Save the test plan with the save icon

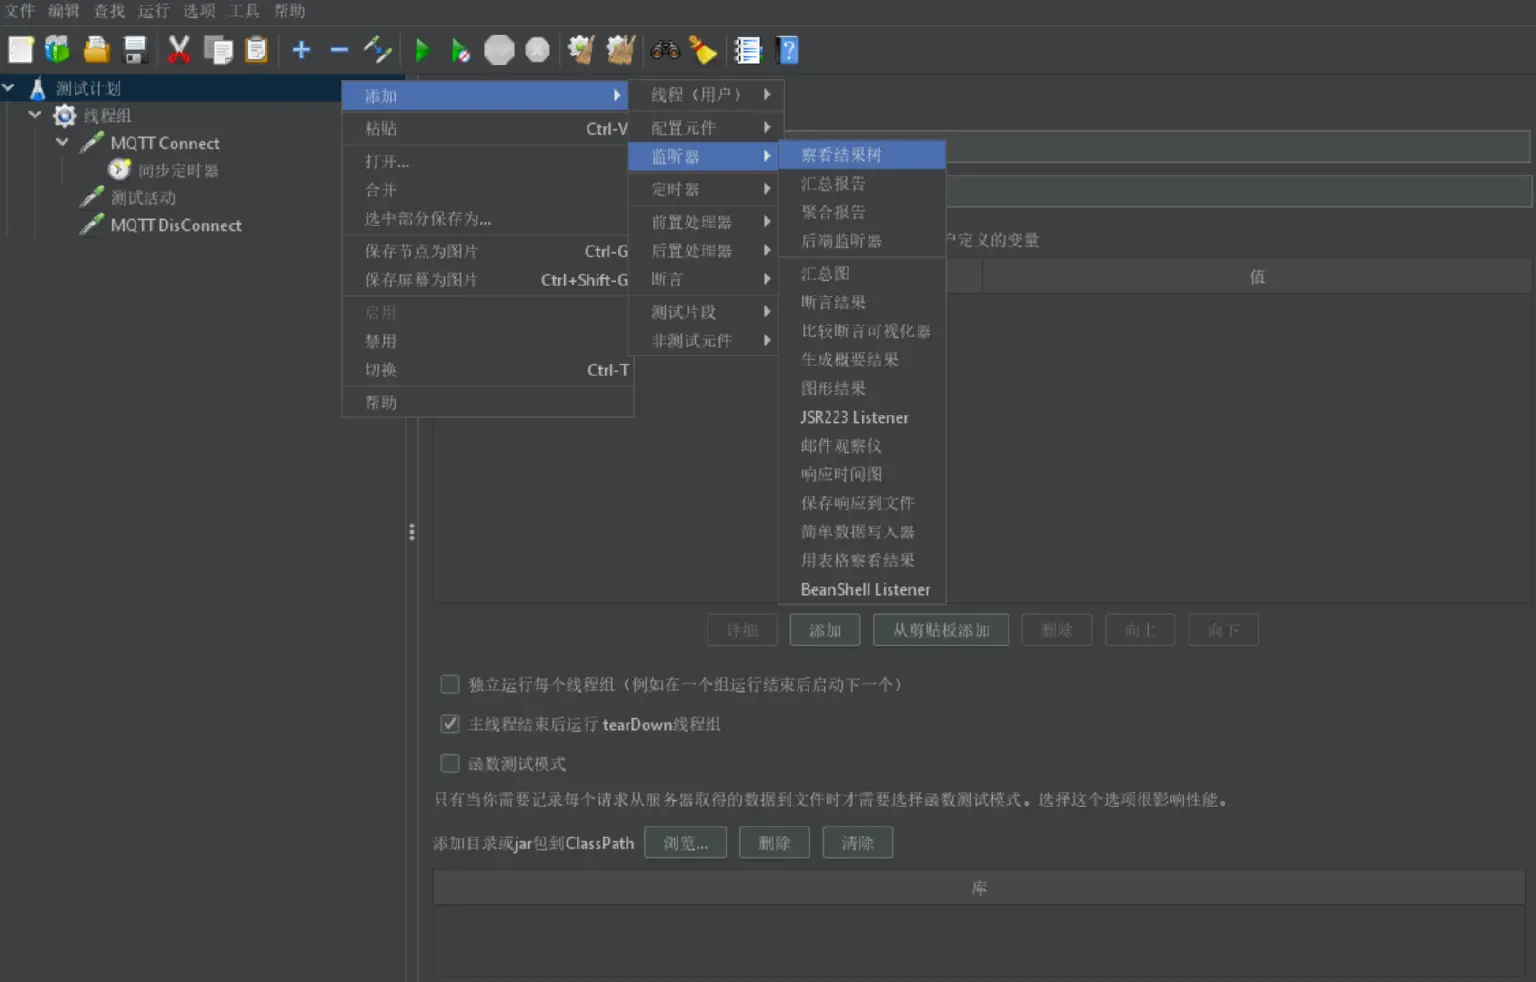[x=135, y=50]
